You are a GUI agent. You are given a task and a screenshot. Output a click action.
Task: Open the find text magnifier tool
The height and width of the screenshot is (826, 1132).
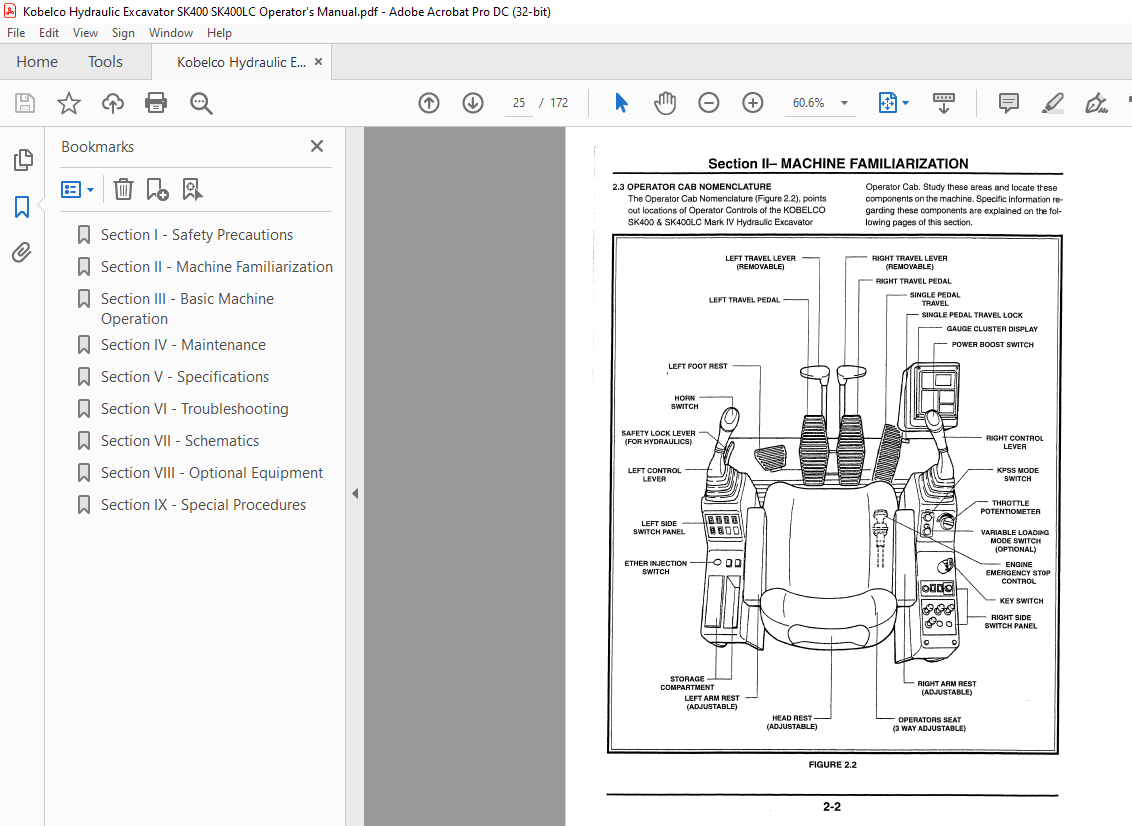tap(201, 103)
